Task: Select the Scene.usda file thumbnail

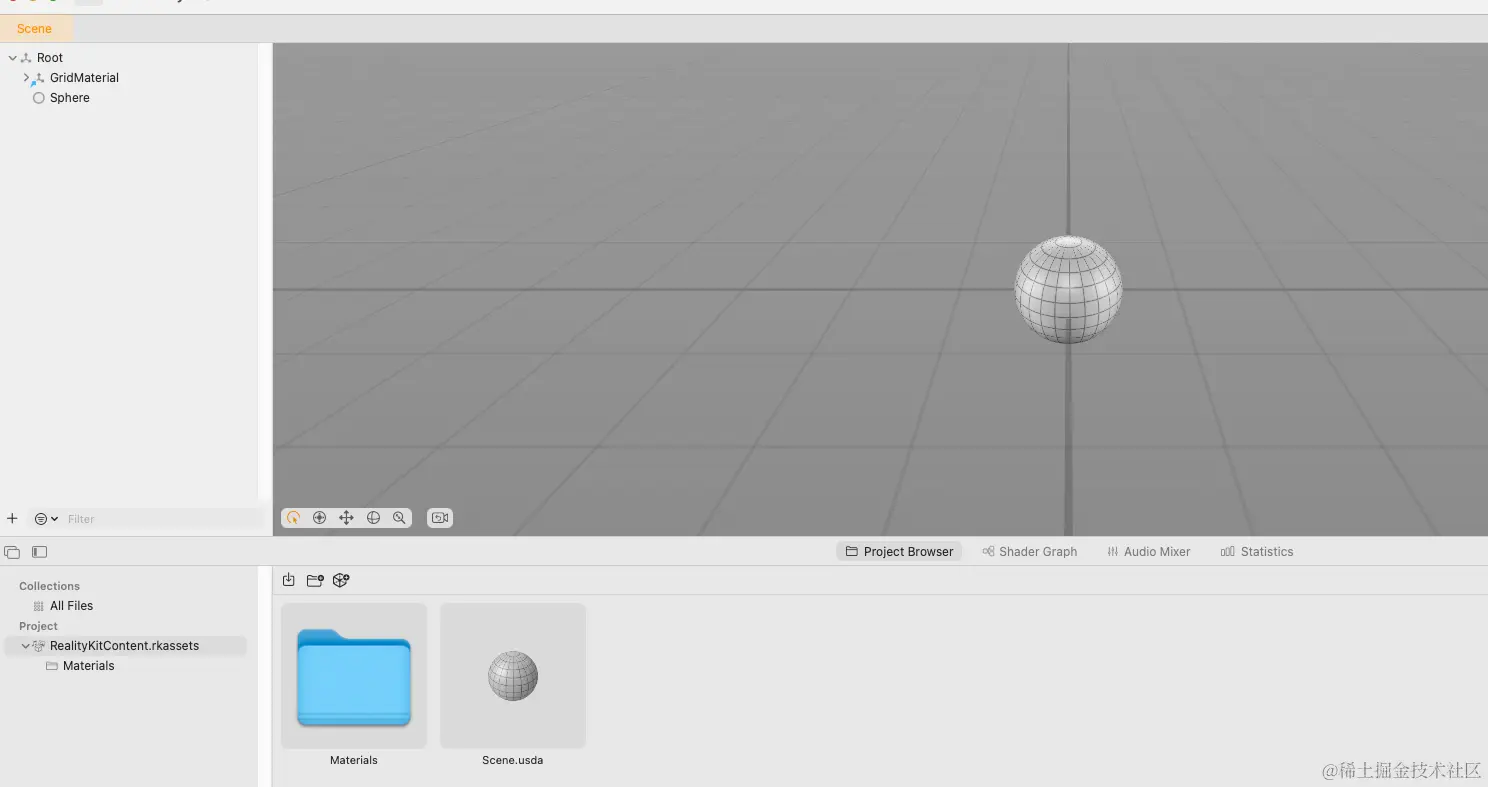Action: 513,676
